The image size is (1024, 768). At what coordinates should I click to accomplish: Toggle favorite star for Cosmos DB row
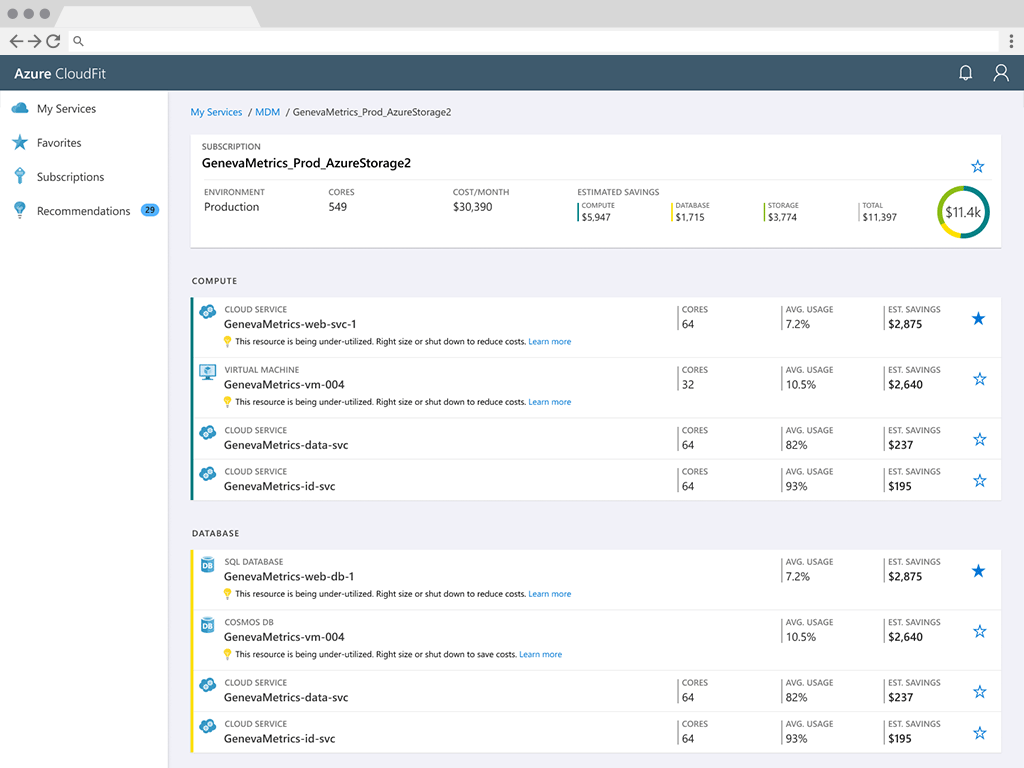[x=980, y=631]
